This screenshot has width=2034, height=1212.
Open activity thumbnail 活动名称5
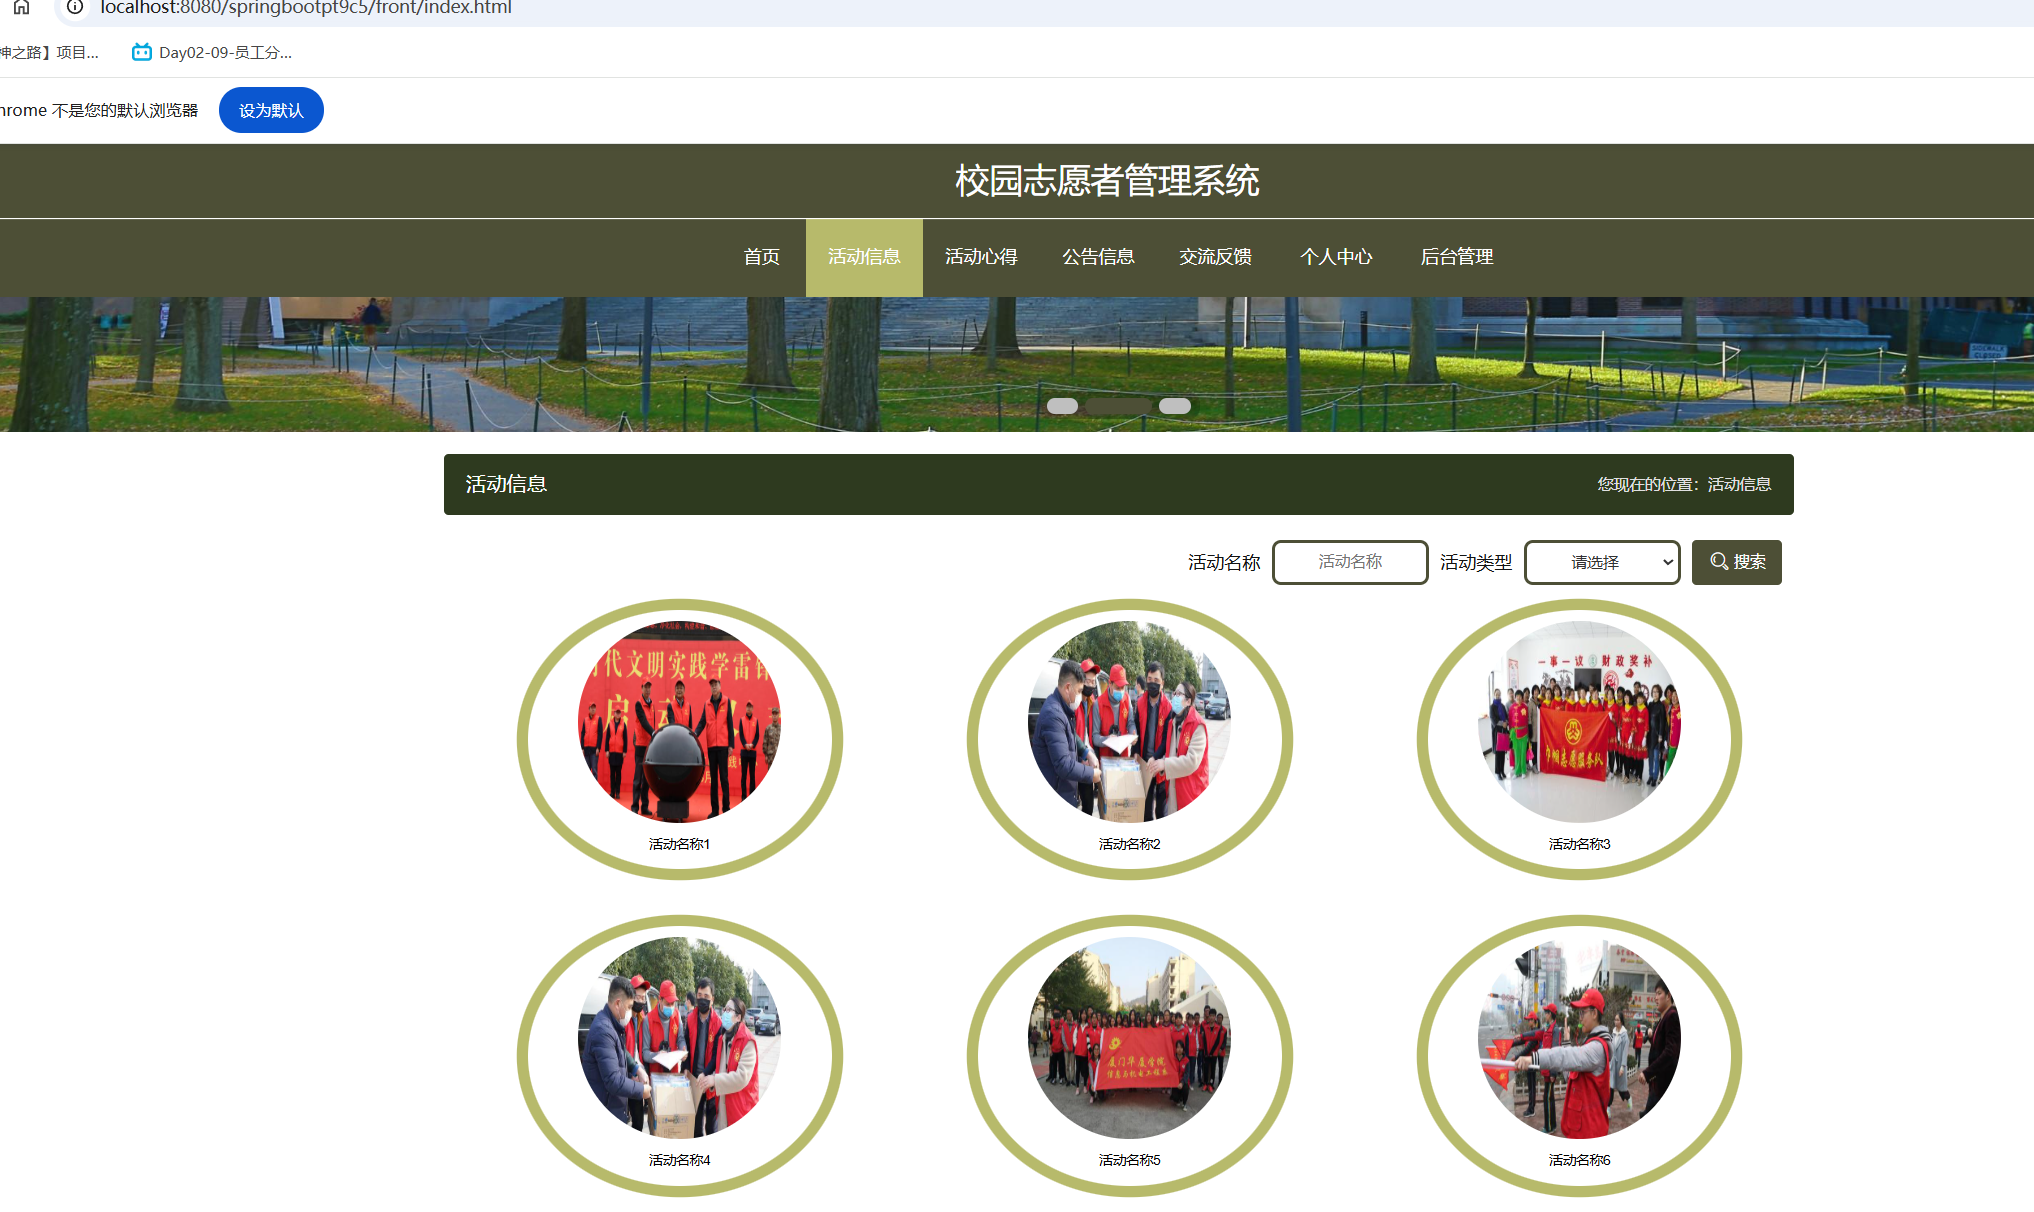(x=1129, y=1038)
